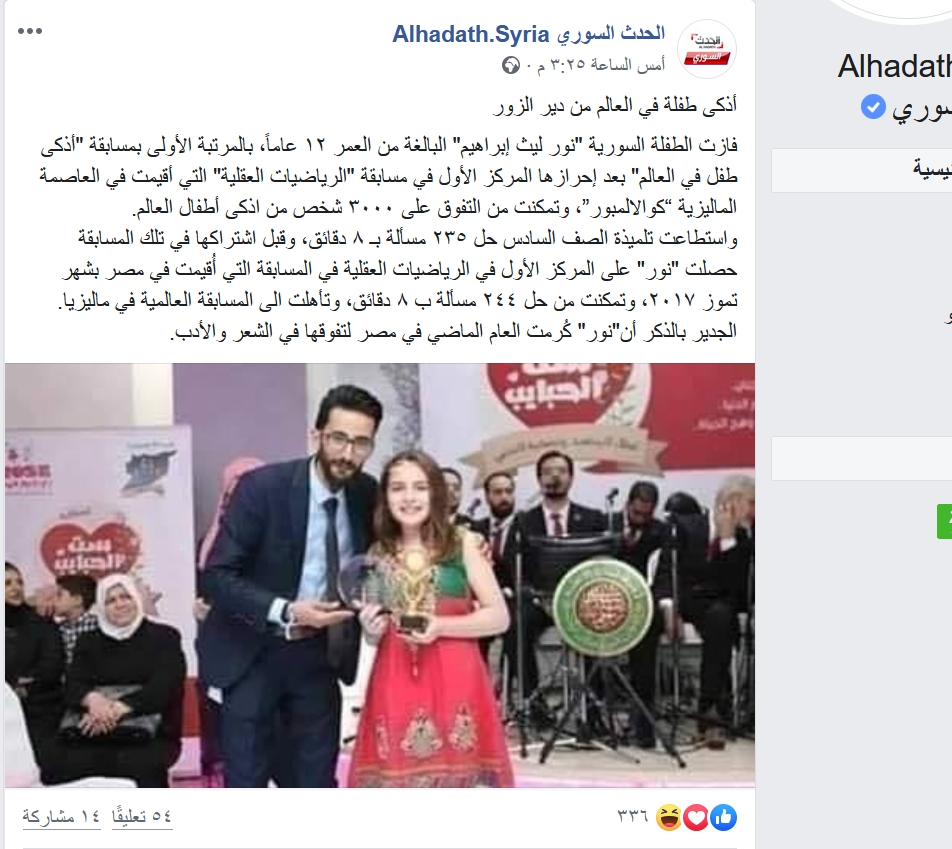
Task: Show the 54 comments on the post
Action: pyautogui.click(x=142, y=816)
